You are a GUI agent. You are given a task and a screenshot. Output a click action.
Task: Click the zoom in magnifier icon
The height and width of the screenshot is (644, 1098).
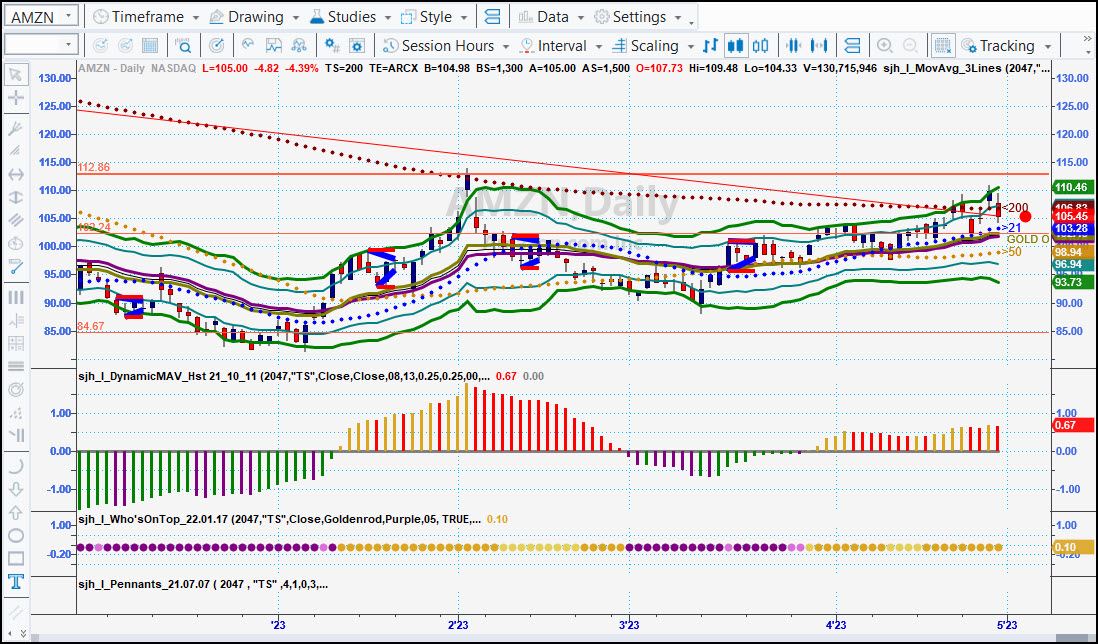point(884,46)
